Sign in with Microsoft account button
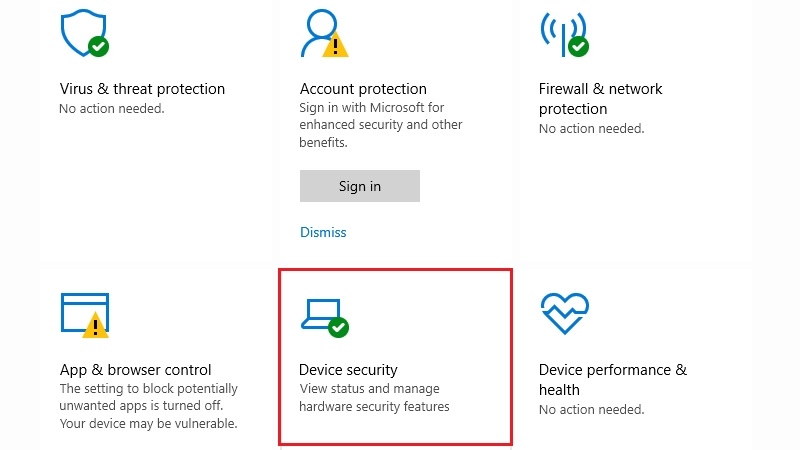 [x=360, y=186]
